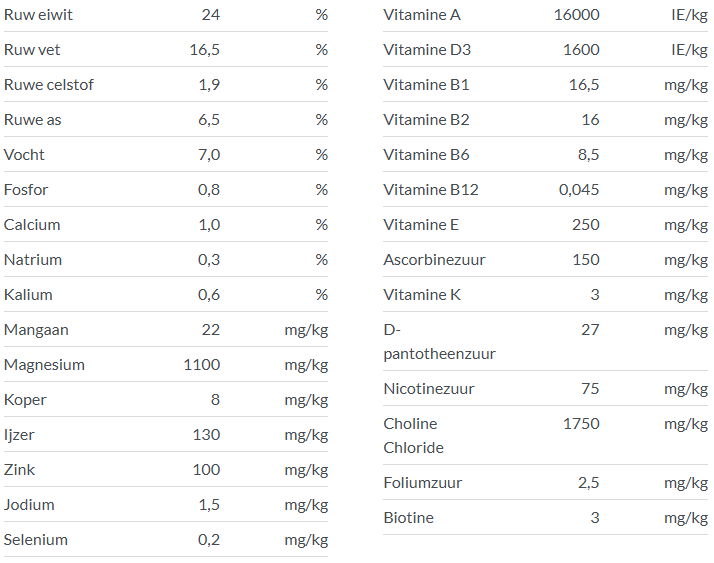Select the Ruw vet row label

[x=32, y=50]
